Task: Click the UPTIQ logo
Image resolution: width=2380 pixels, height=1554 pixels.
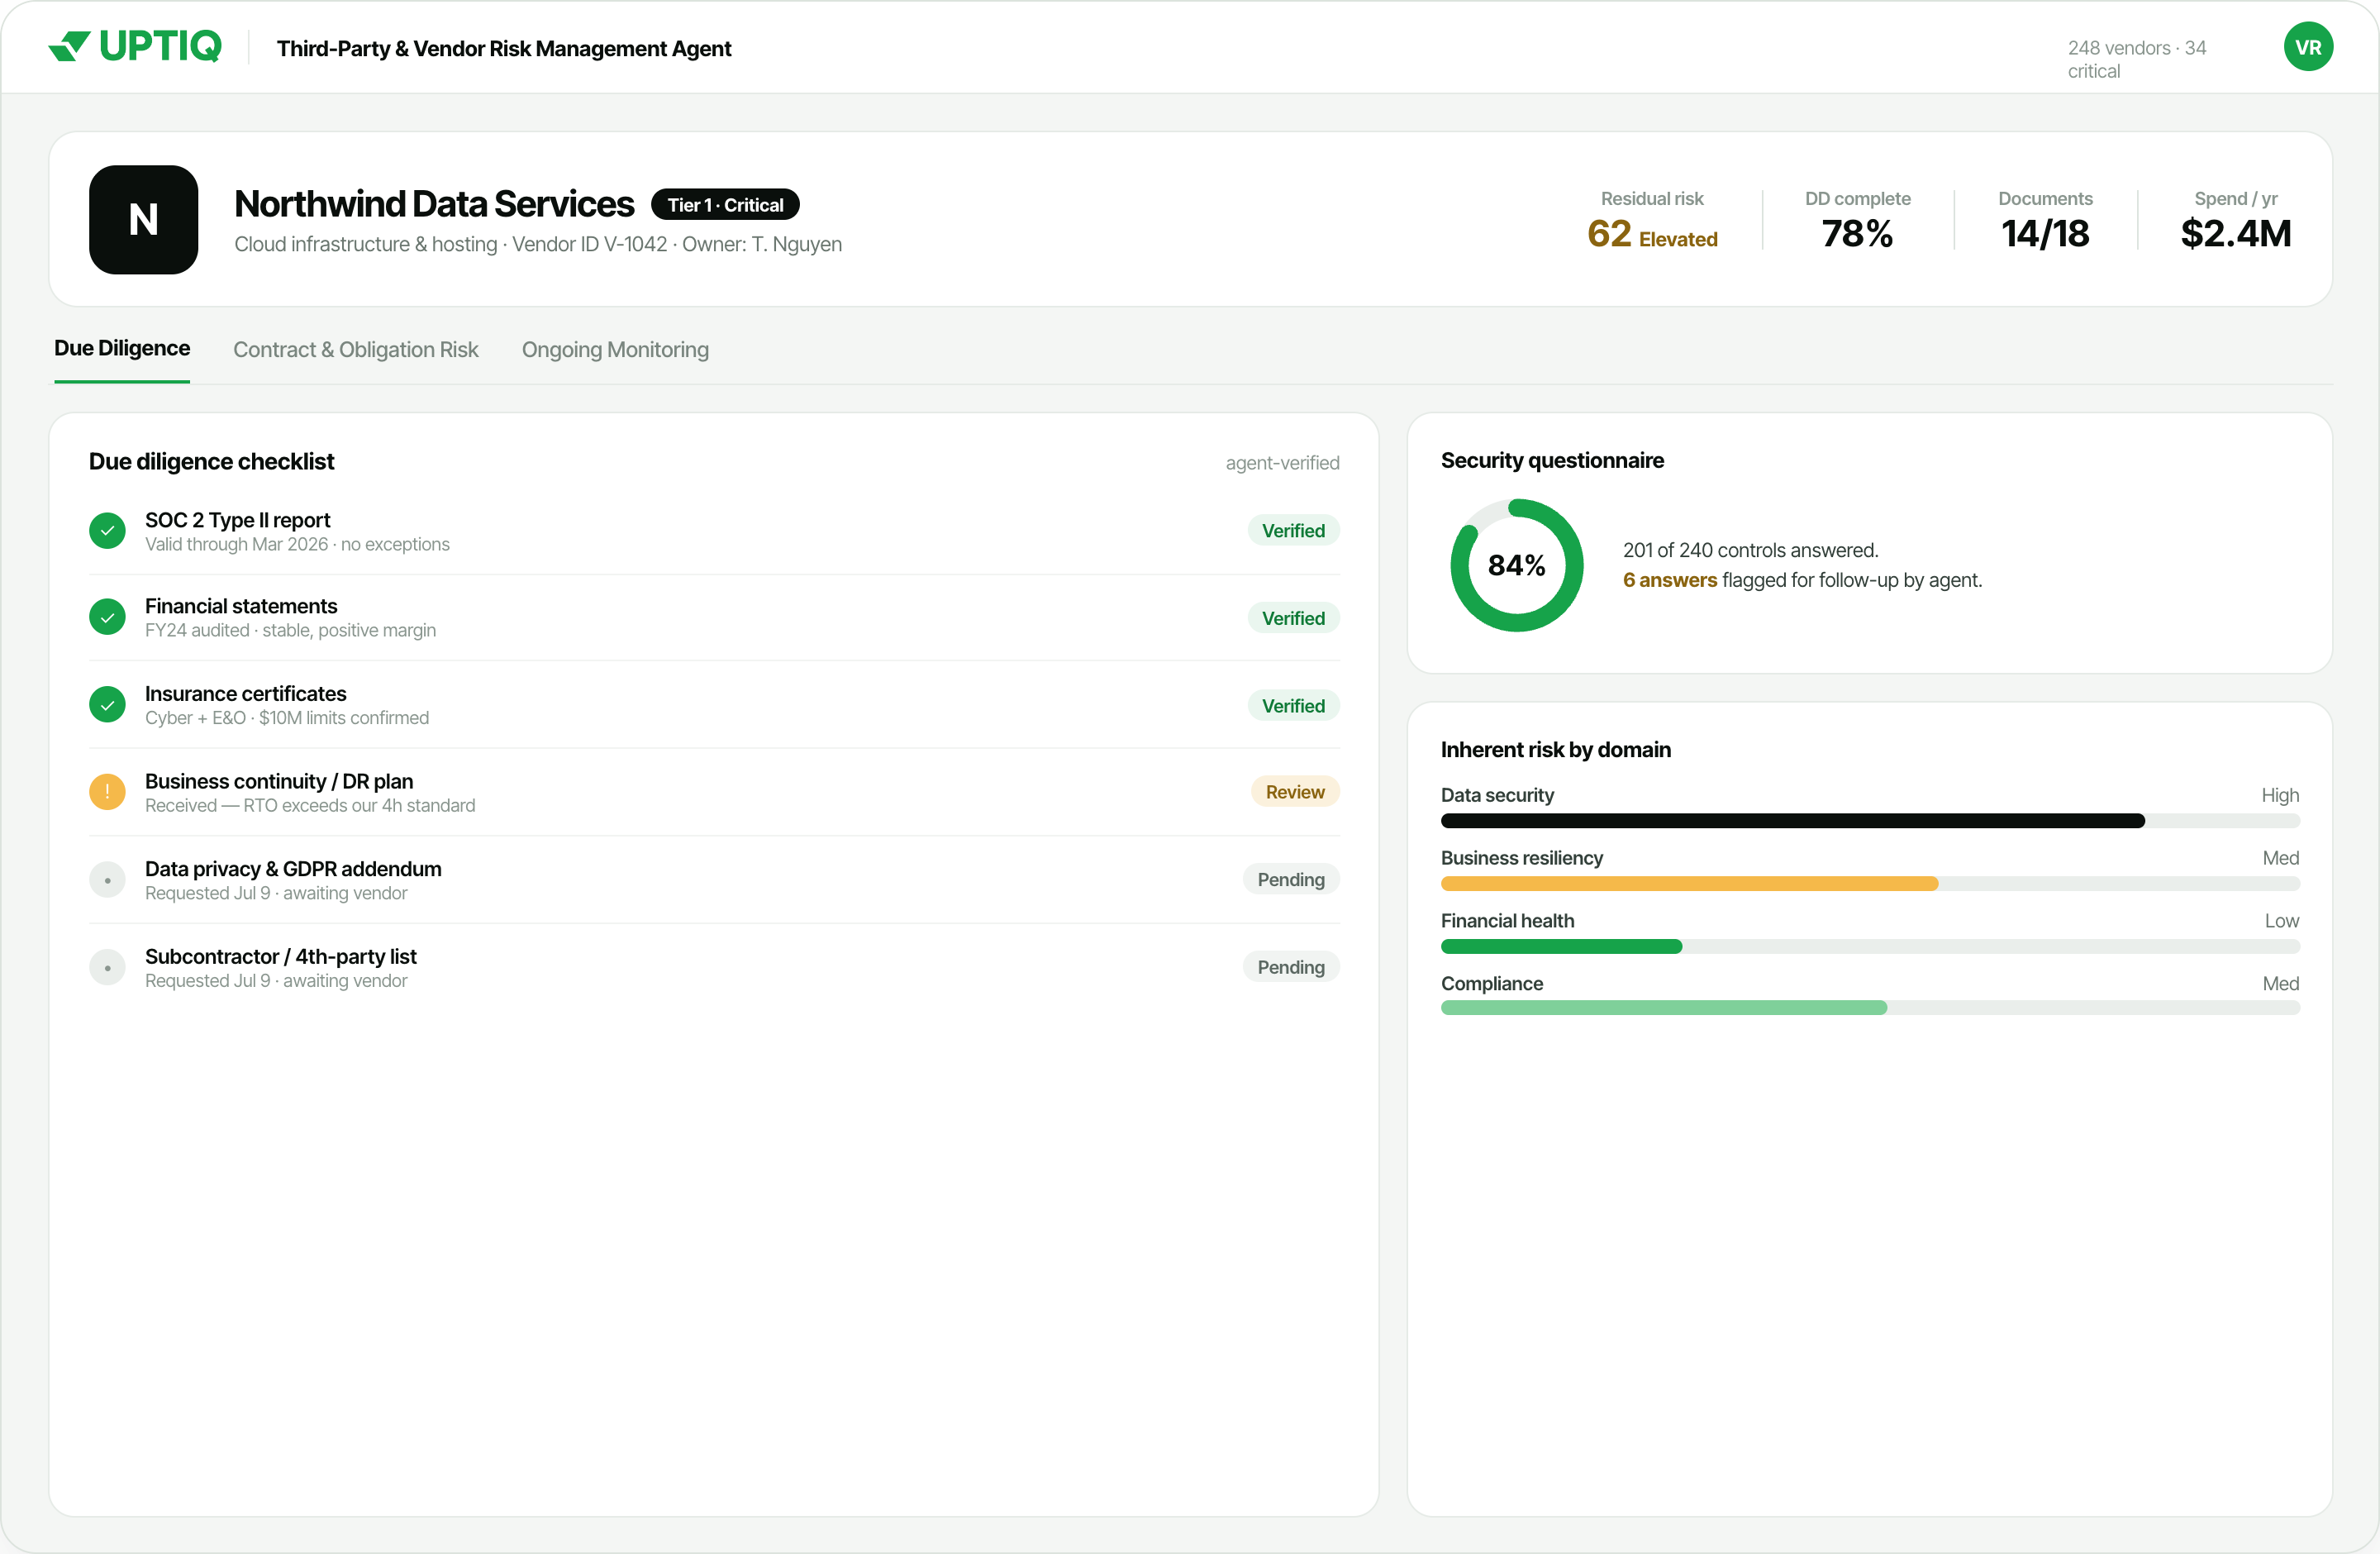Action: [135, 46]
